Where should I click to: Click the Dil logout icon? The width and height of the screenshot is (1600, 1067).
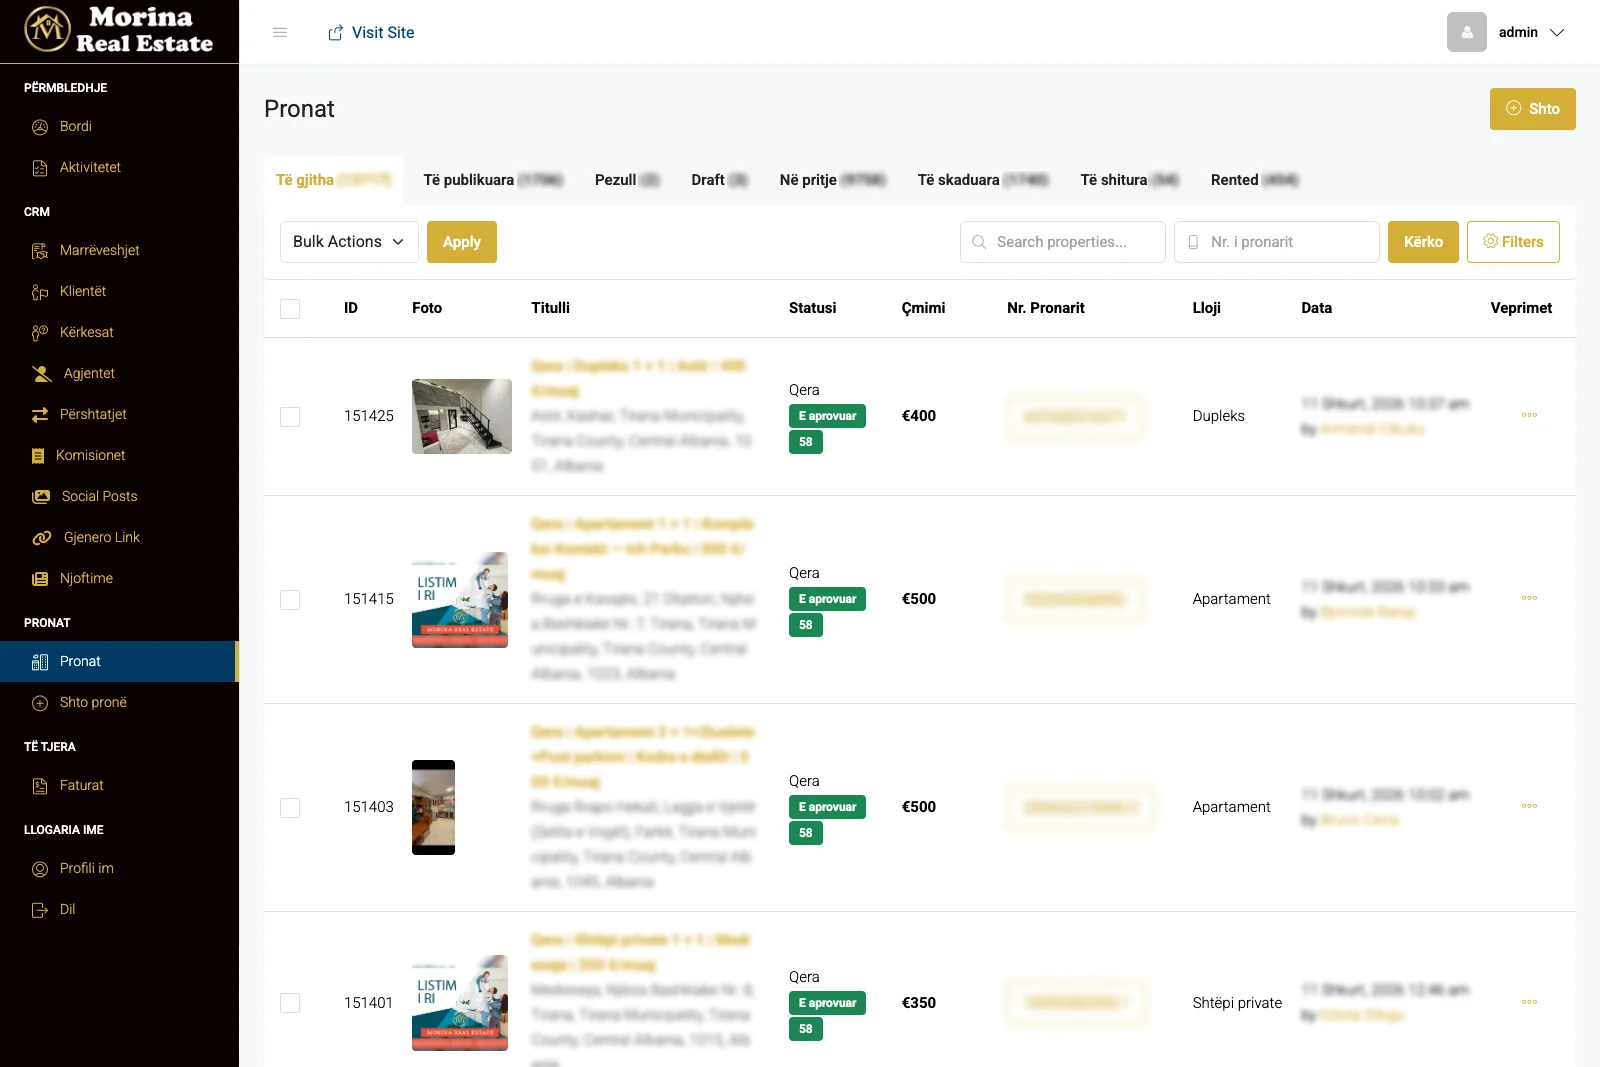coord(40,910)
